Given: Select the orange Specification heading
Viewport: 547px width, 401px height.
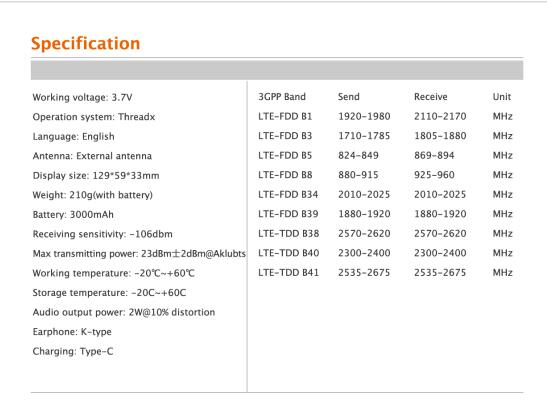Looking at the screenshot, I should coord(85,44).
